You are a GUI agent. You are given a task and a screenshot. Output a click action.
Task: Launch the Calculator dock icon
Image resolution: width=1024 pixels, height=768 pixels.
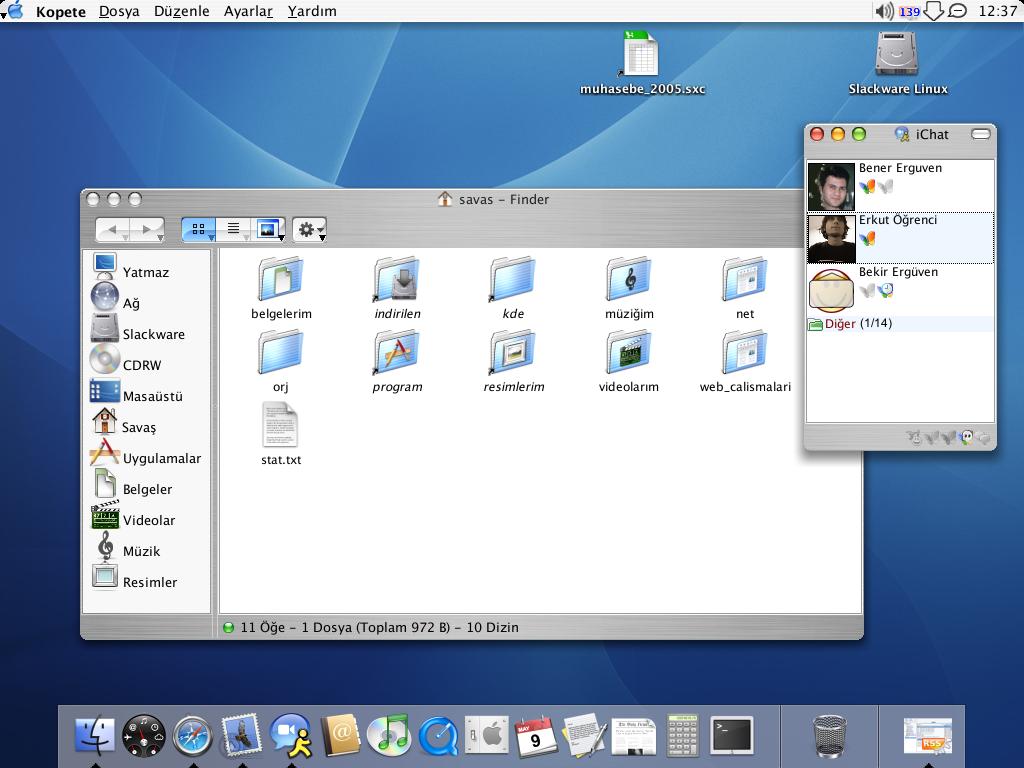click(683, 735)
